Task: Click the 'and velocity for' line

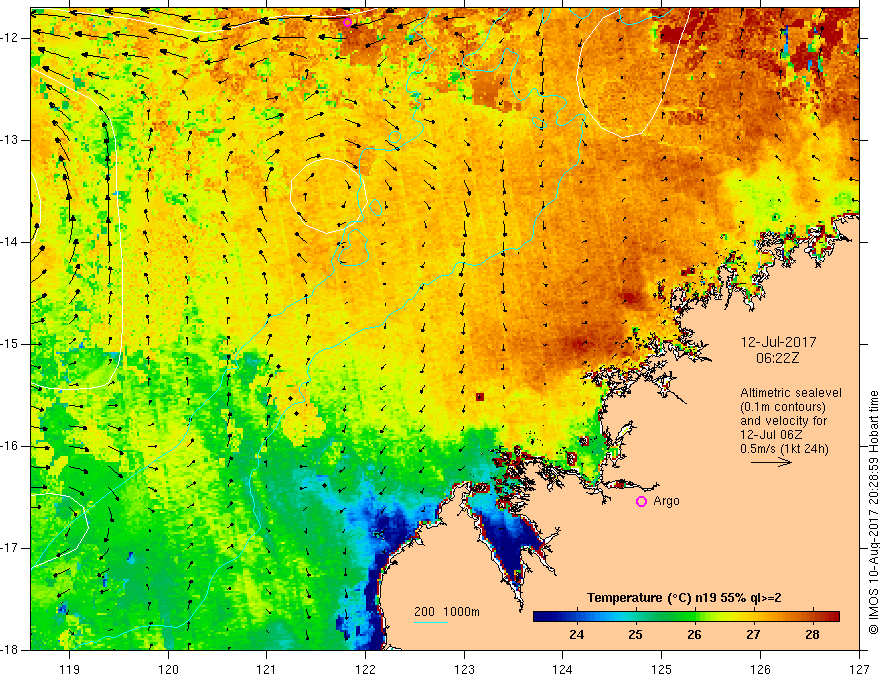Action: [x=783, y=421]
